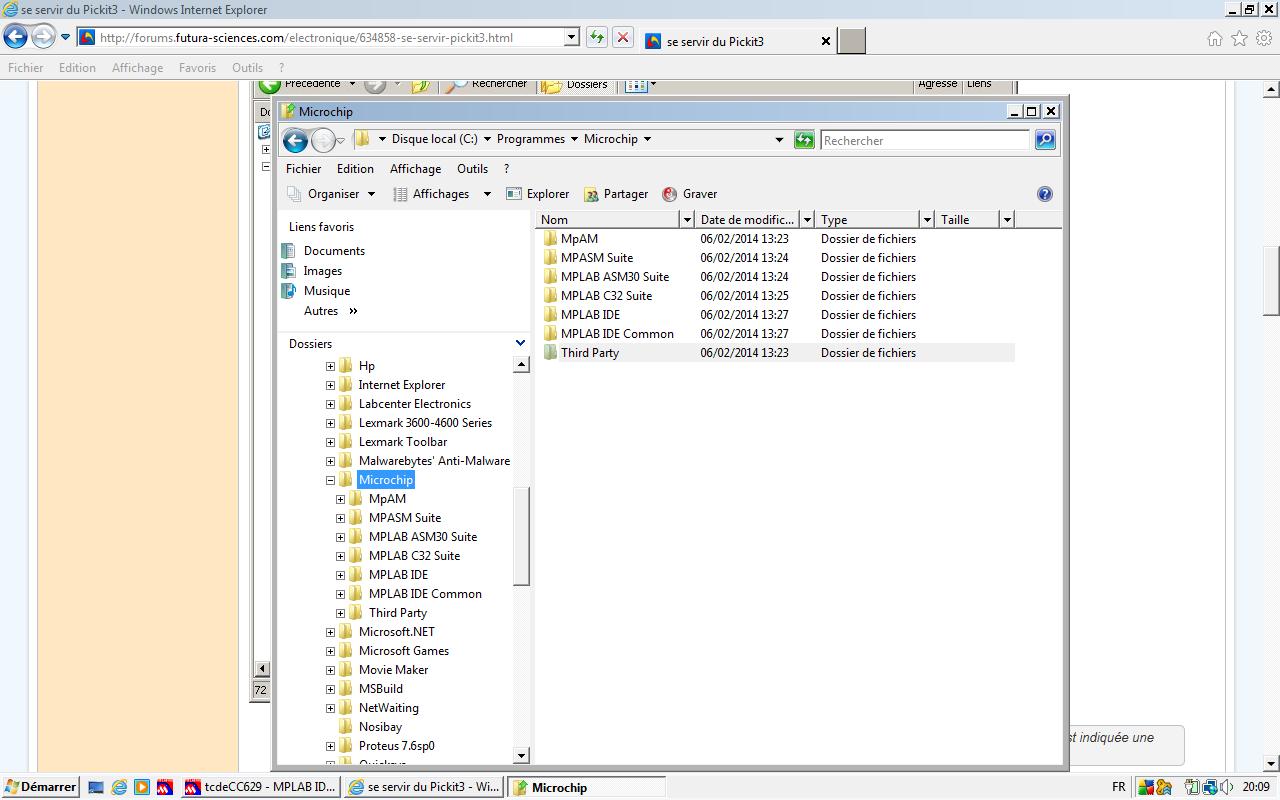This screenshot has width=1280, height=800.
Task: Open the Taille column dropdown arrow
Action: pos(1007,219)
